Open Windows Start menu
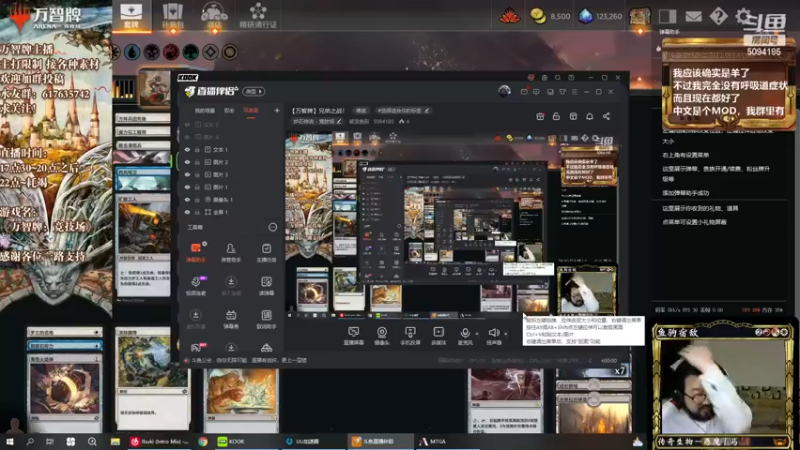This screenshot has width=800, height=450. coord(9,441)
